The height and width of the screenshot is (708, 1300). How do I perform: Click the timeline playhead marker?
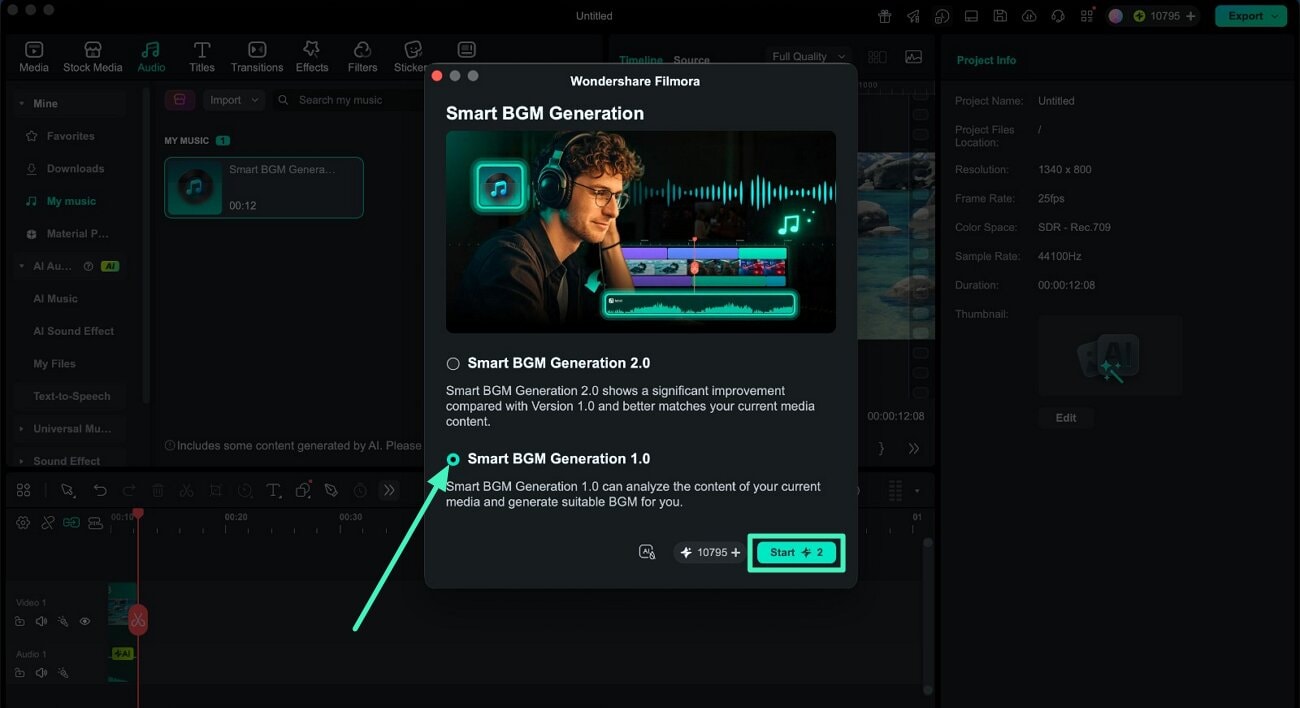tap(138, 513)
